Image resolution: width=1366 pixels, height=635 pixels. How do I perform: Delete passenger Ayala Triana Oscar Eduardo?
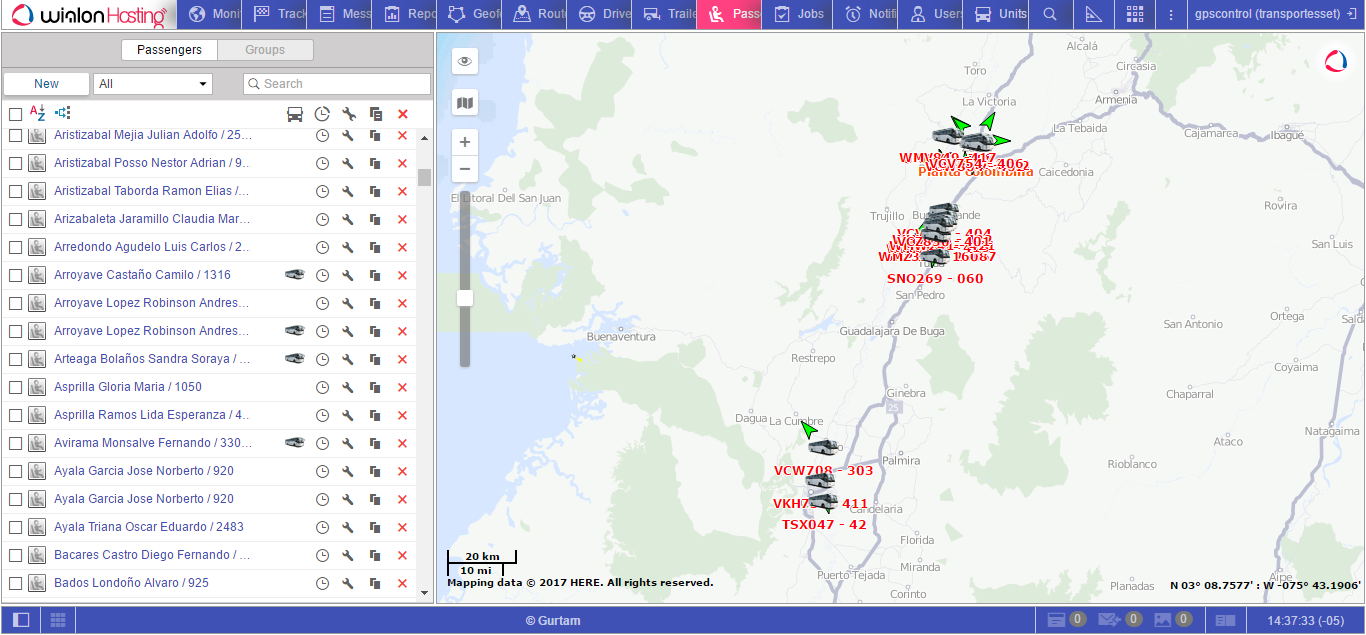click(x=403, y=527)
